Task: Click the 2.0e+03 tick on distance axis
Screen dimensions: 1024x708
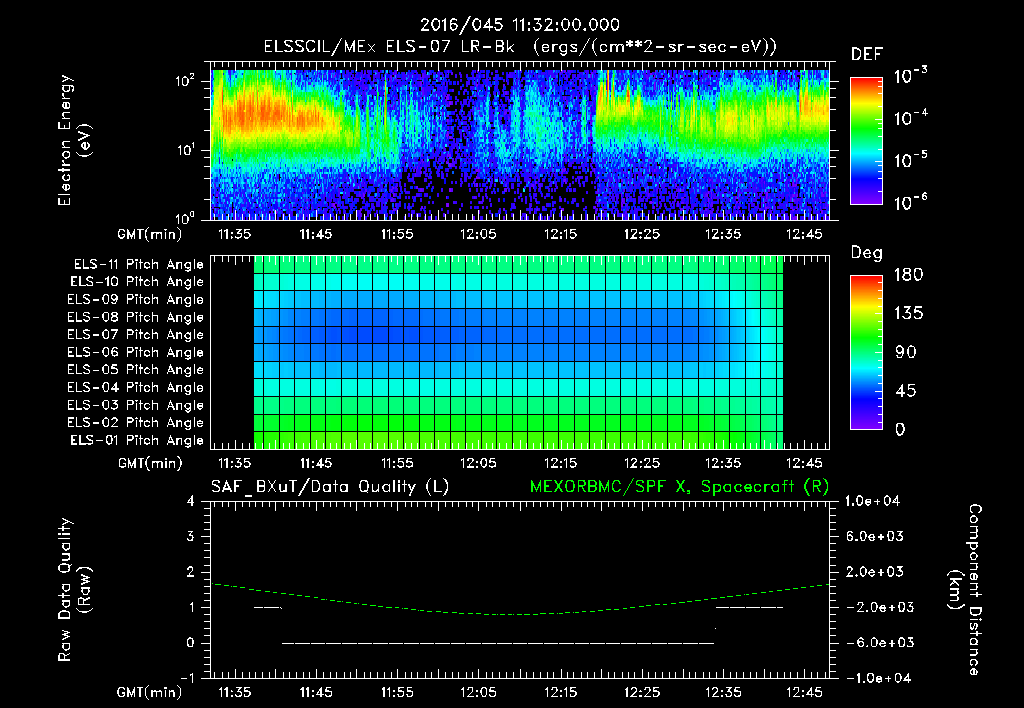Action: tap(875, 571)
